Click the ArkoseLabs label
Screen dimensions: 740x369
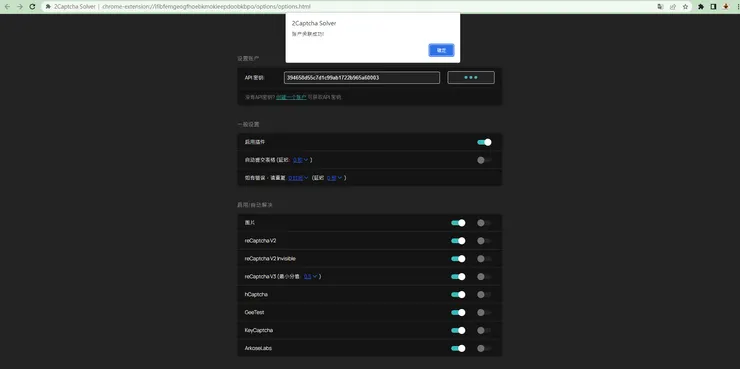click(x=258, y=348)
